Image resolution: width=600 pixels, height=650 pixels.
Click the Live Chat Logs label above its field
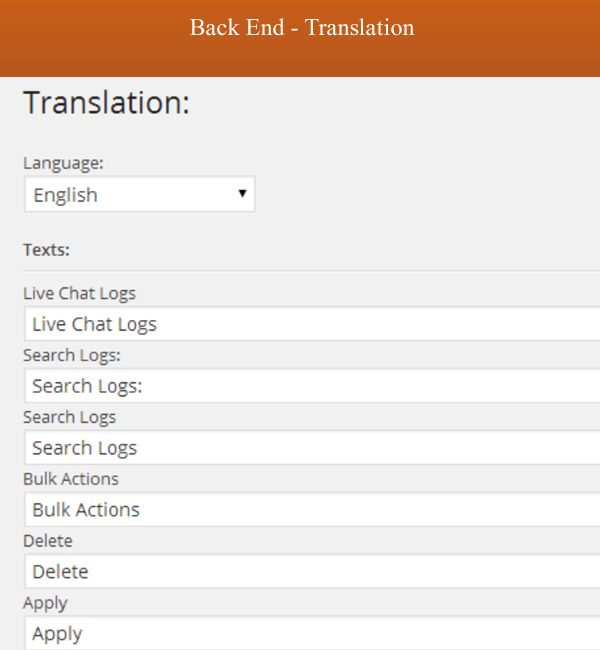pos(79,294)
